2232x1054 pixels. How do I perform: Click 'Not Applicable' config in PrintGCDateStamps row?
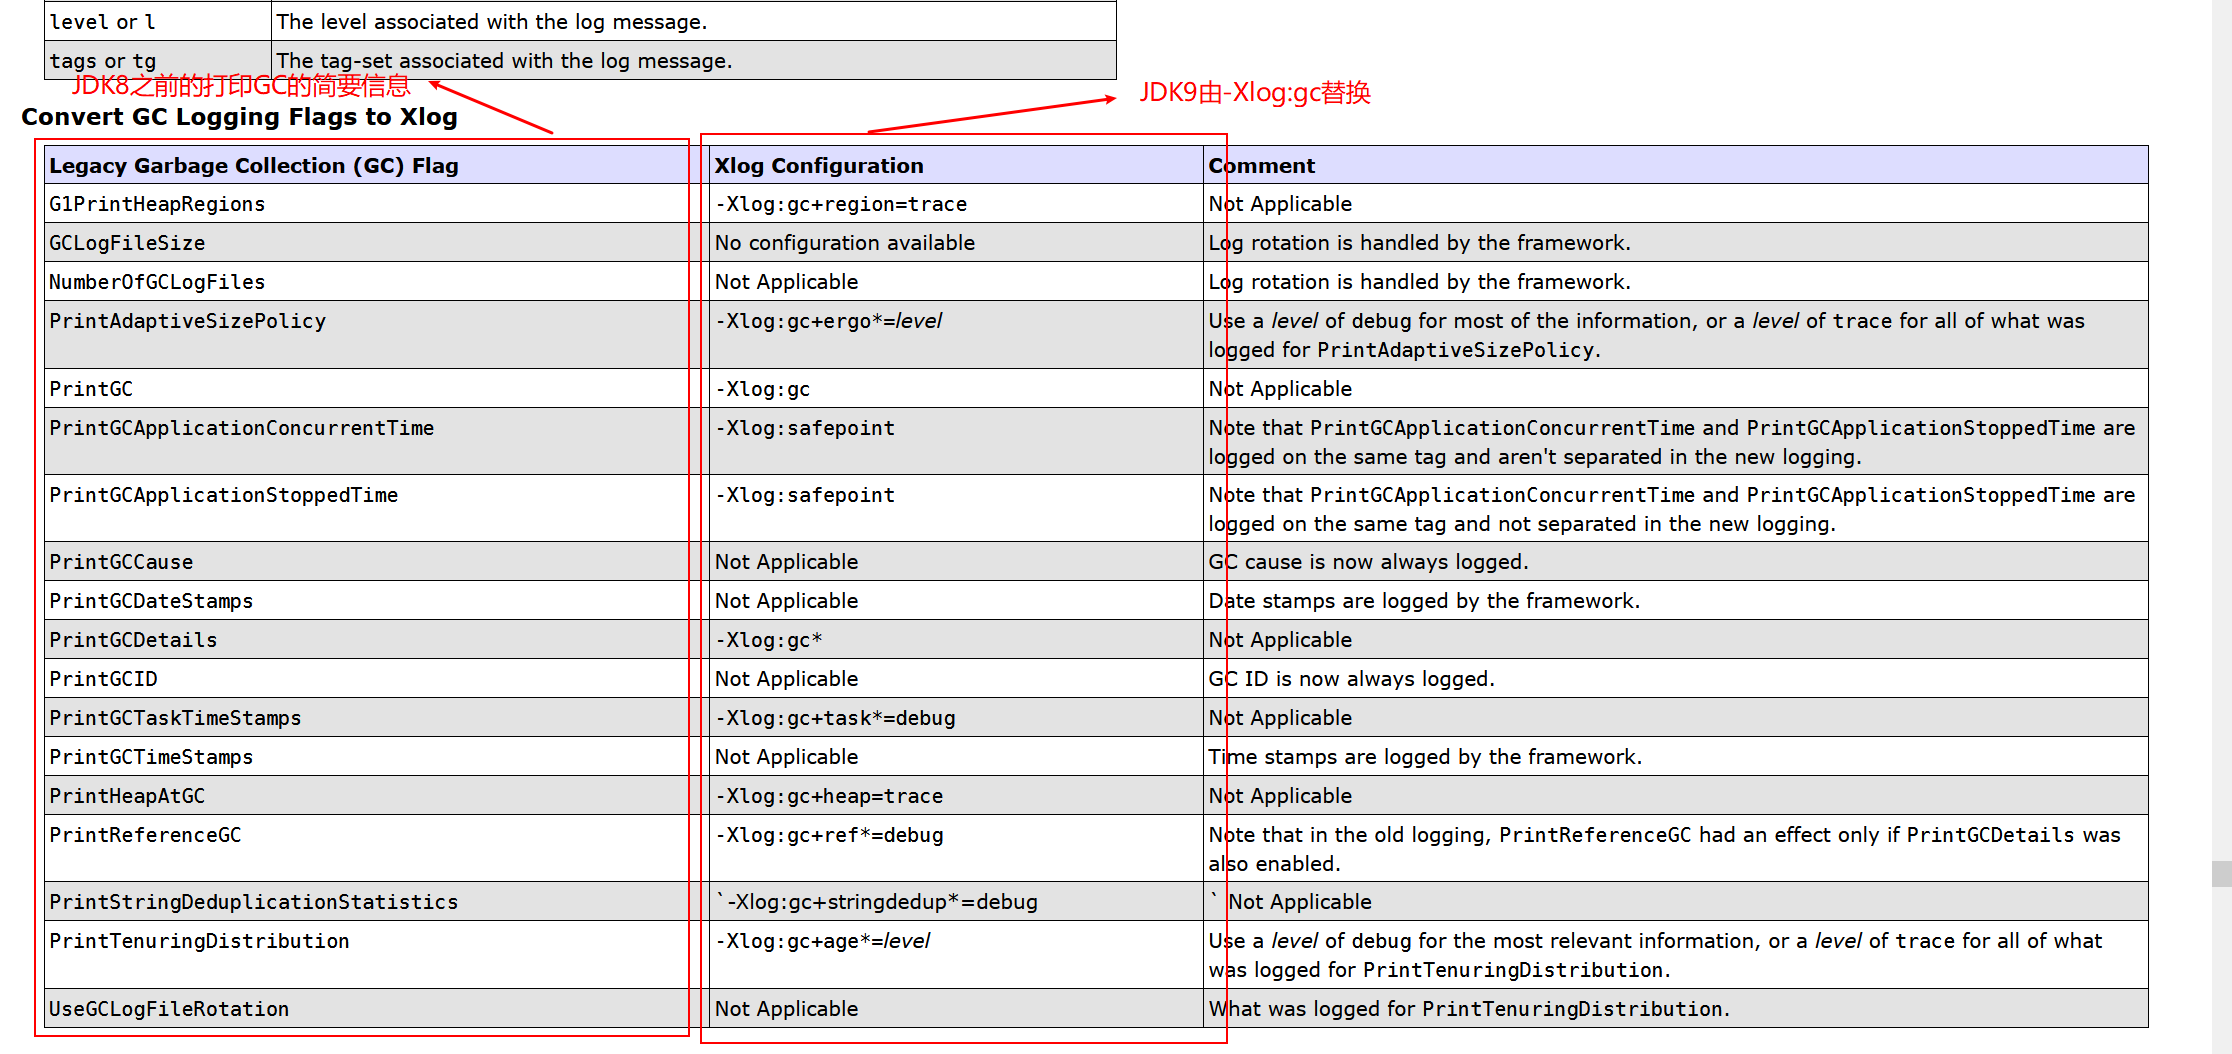point(787,601)
